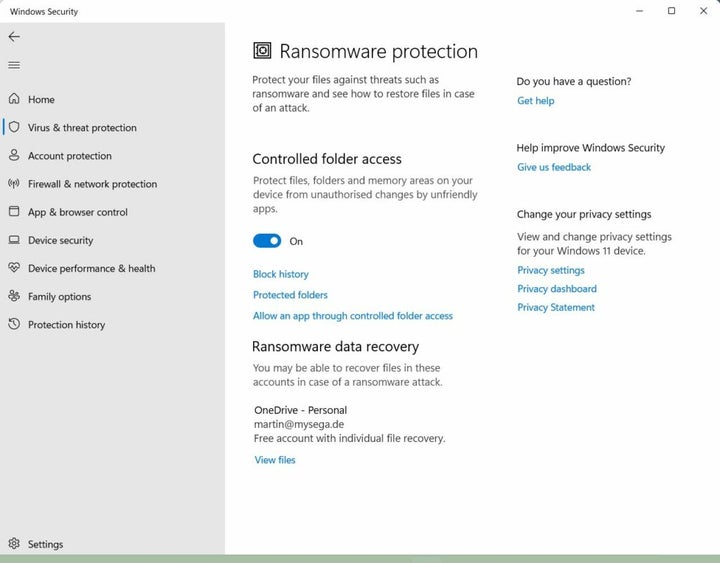The image size is (720, 563).
Task: Click Give us feedback link
Action: tap(554, 167)
